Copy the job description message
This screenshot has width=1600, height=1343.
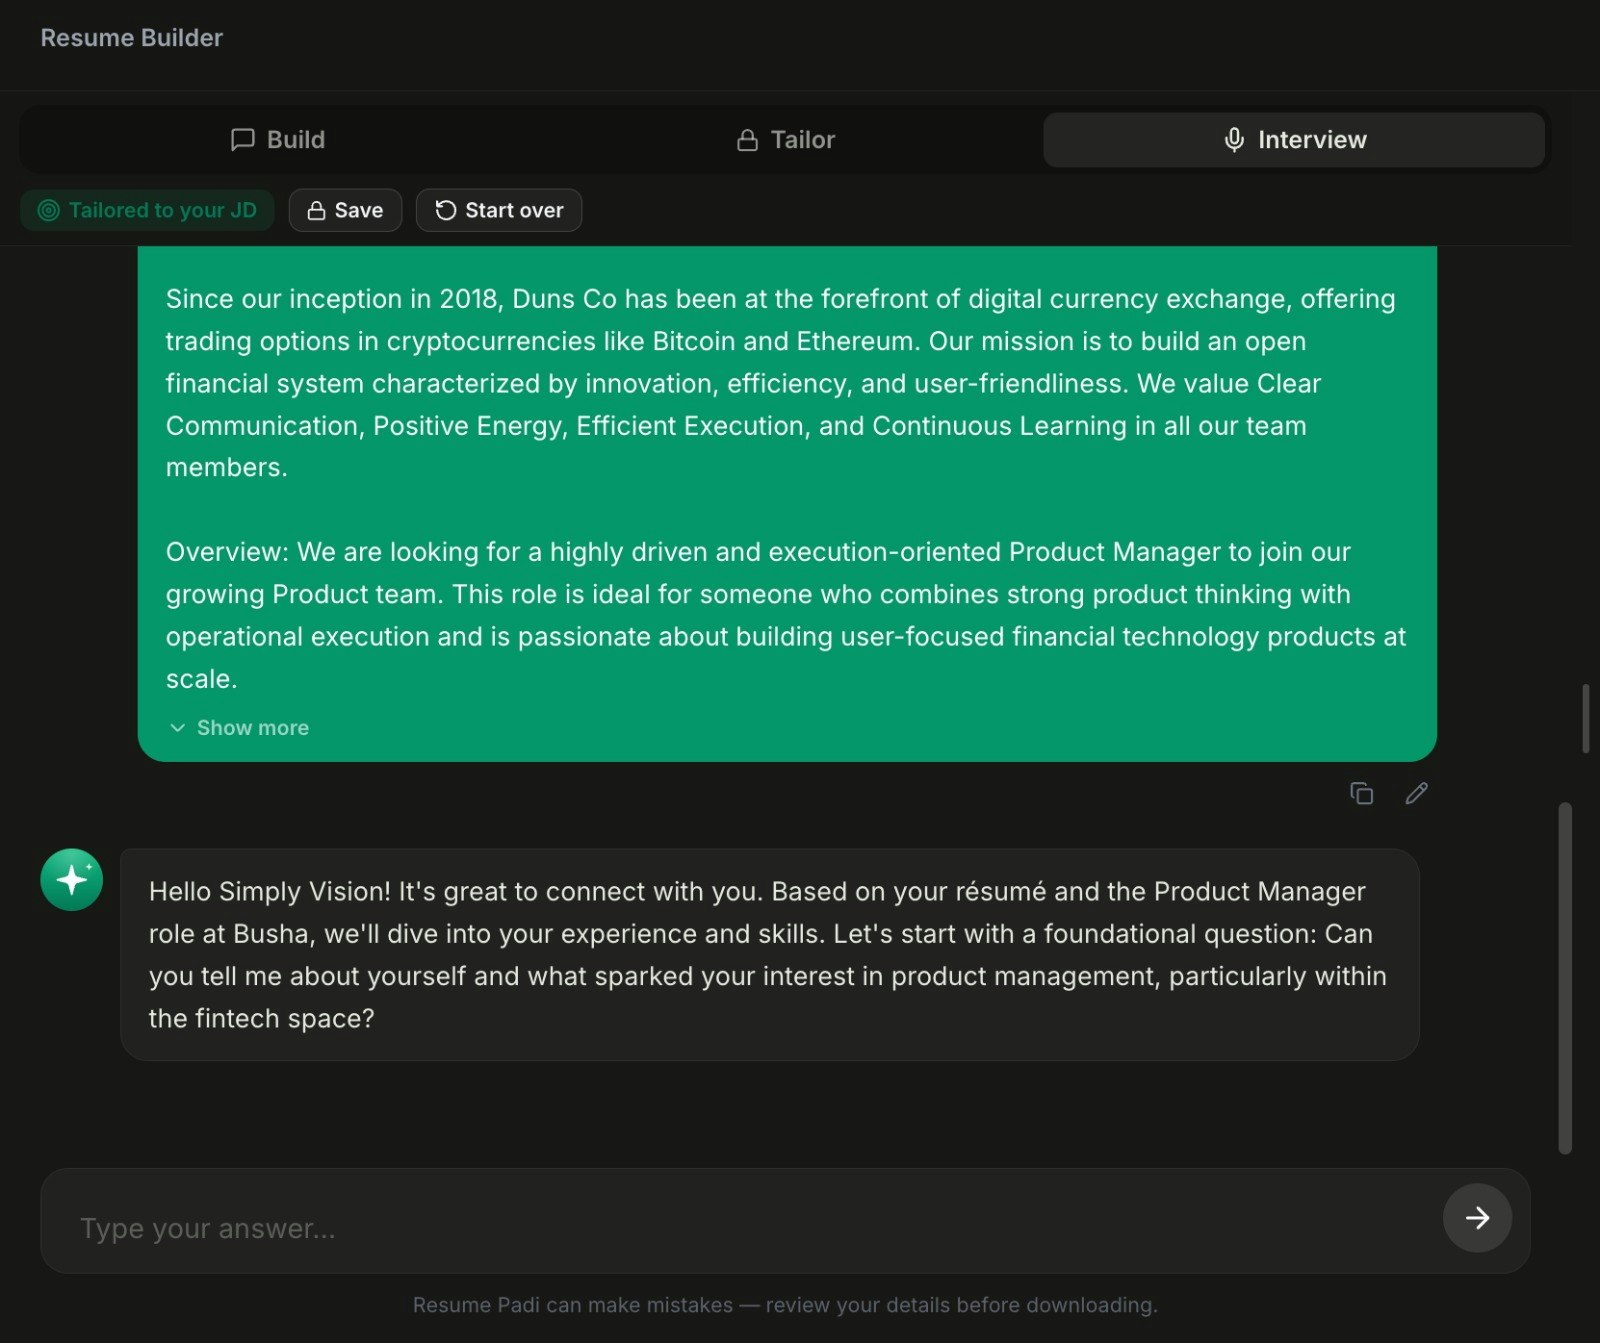1361,793
